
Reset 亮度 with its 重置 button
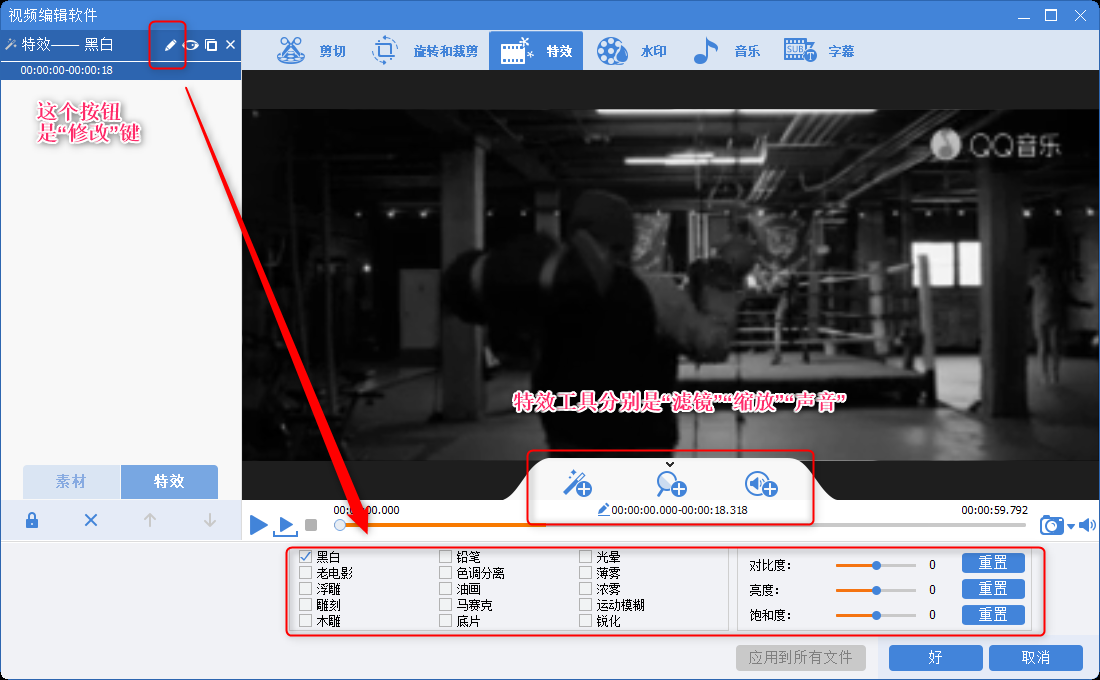click(993, 589)
